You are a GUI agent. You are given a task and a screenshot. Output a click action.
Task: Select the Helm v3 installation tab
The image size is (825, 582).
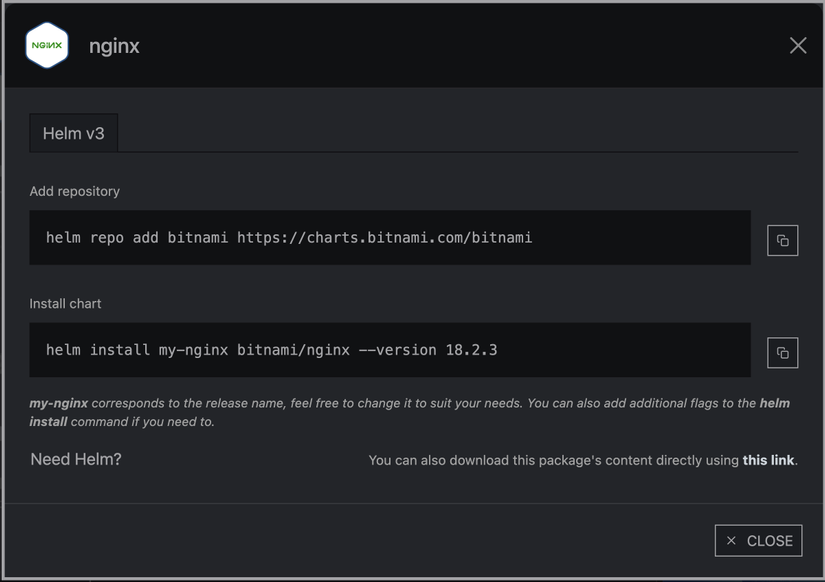coord(73,132)
